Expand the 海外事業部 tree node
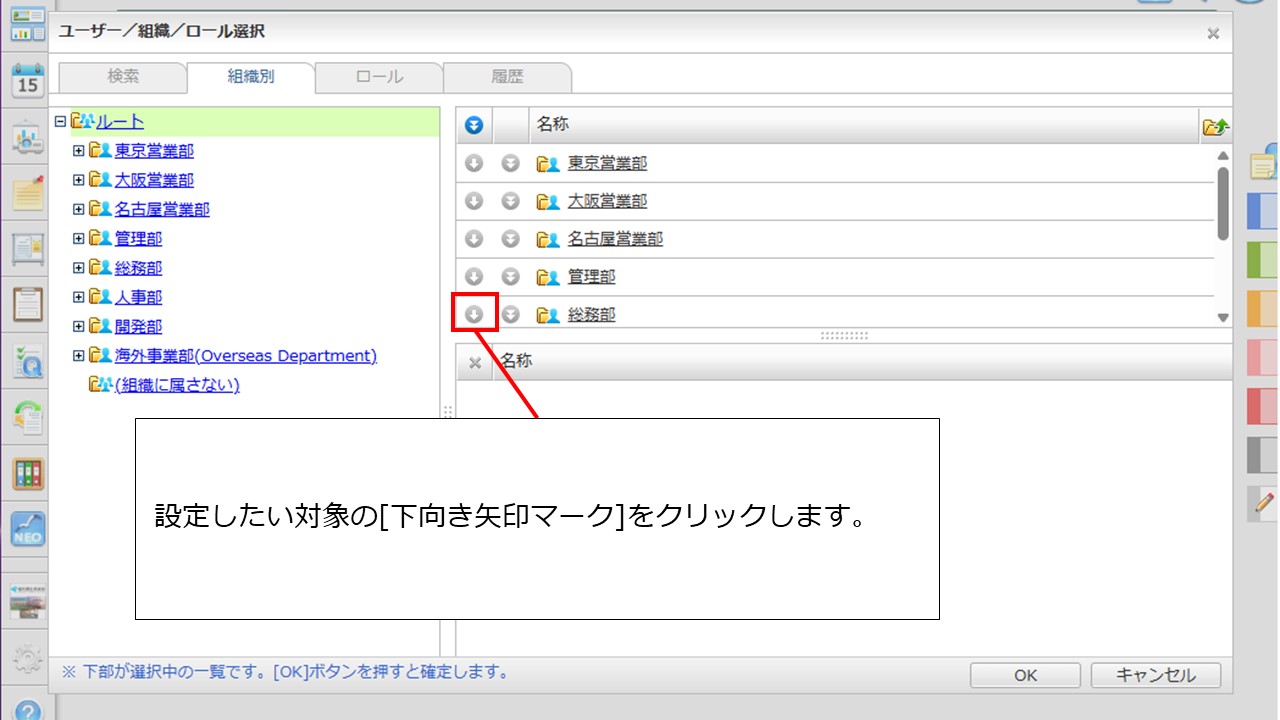This screenshot has height=720, width=1280. click(79, 356)
